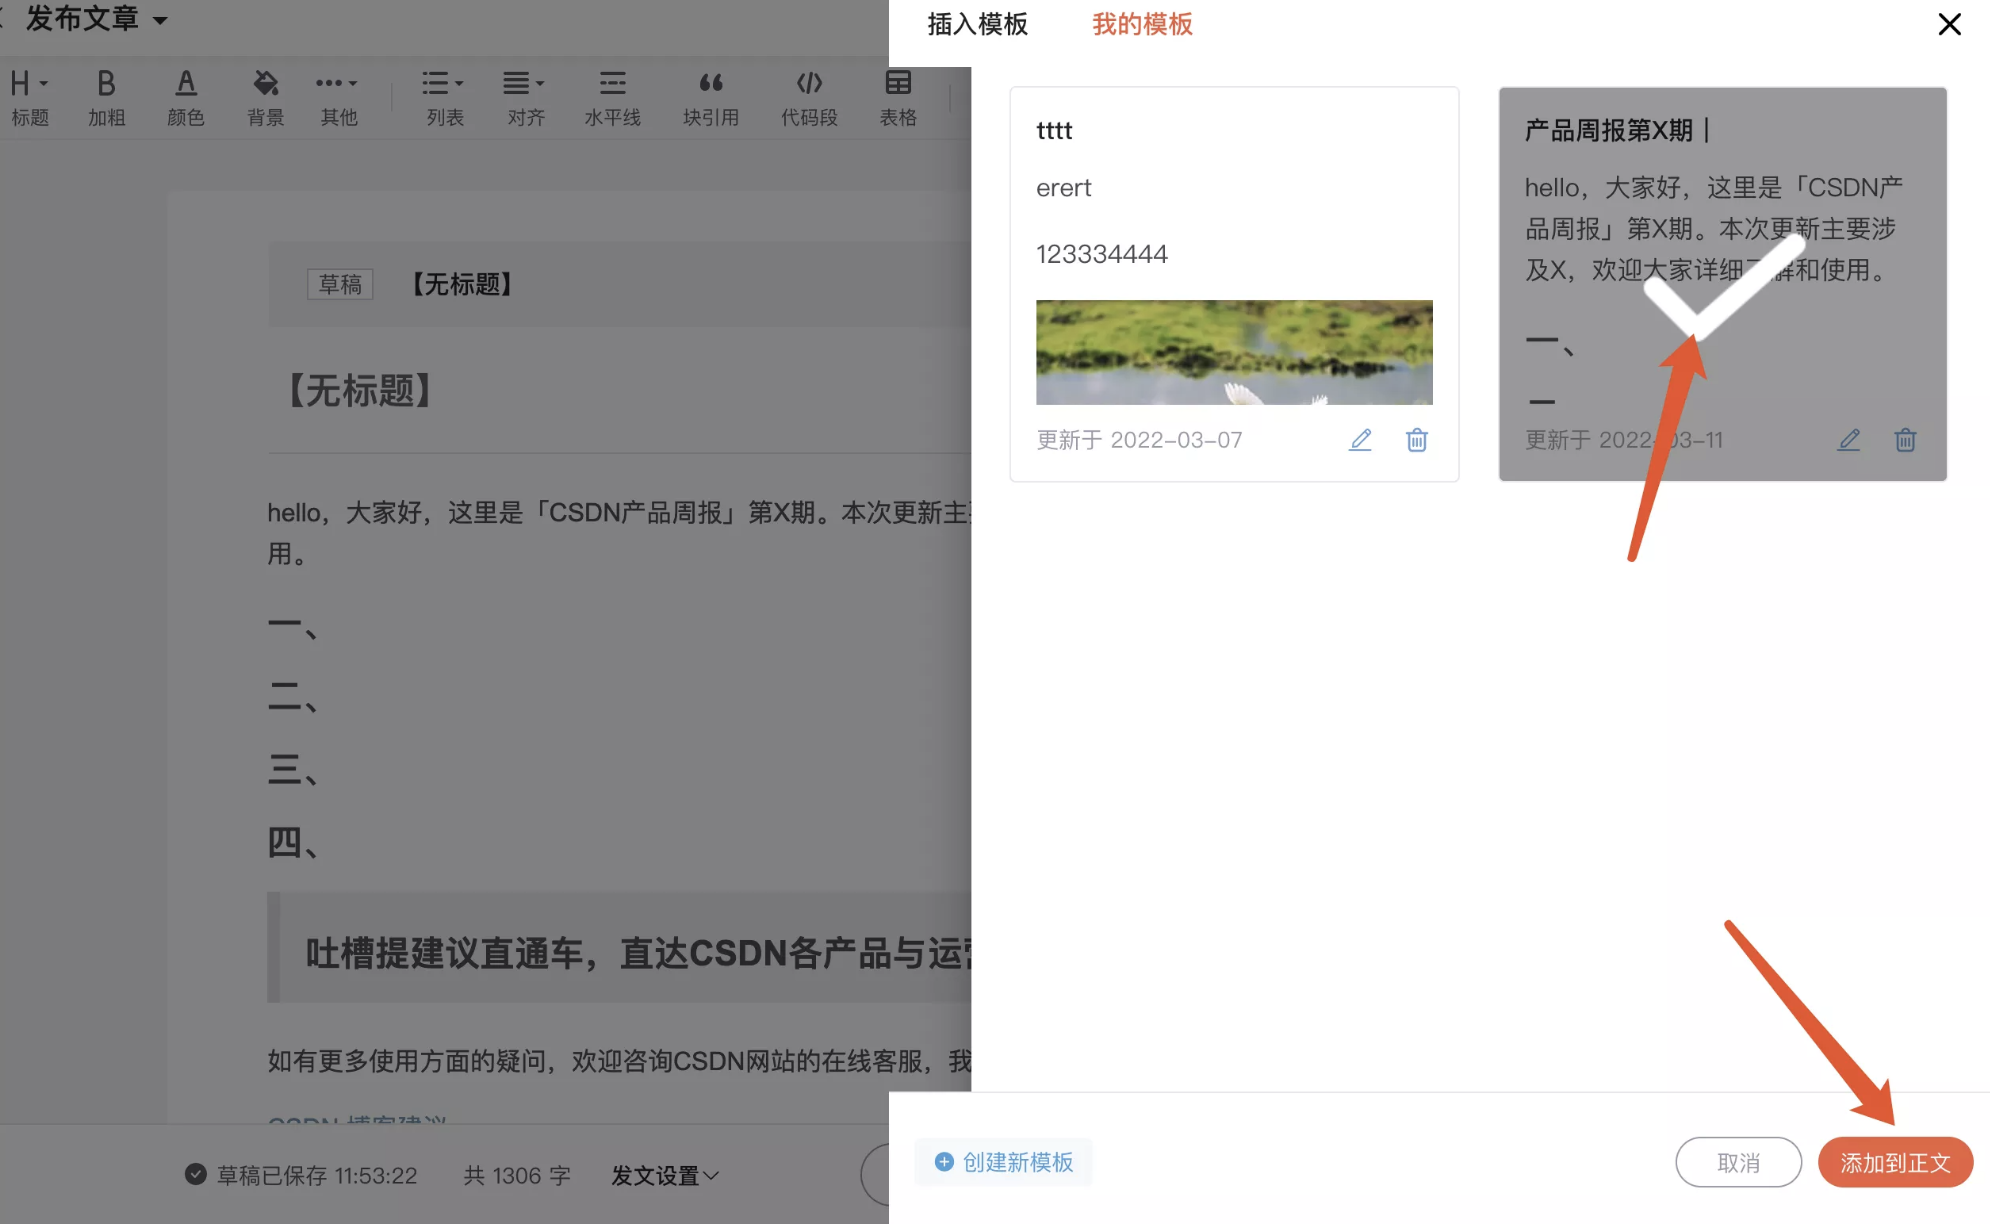Click erert text in tttt template
This screenshot has width=1990, height=1224.
coord(1063,188)
